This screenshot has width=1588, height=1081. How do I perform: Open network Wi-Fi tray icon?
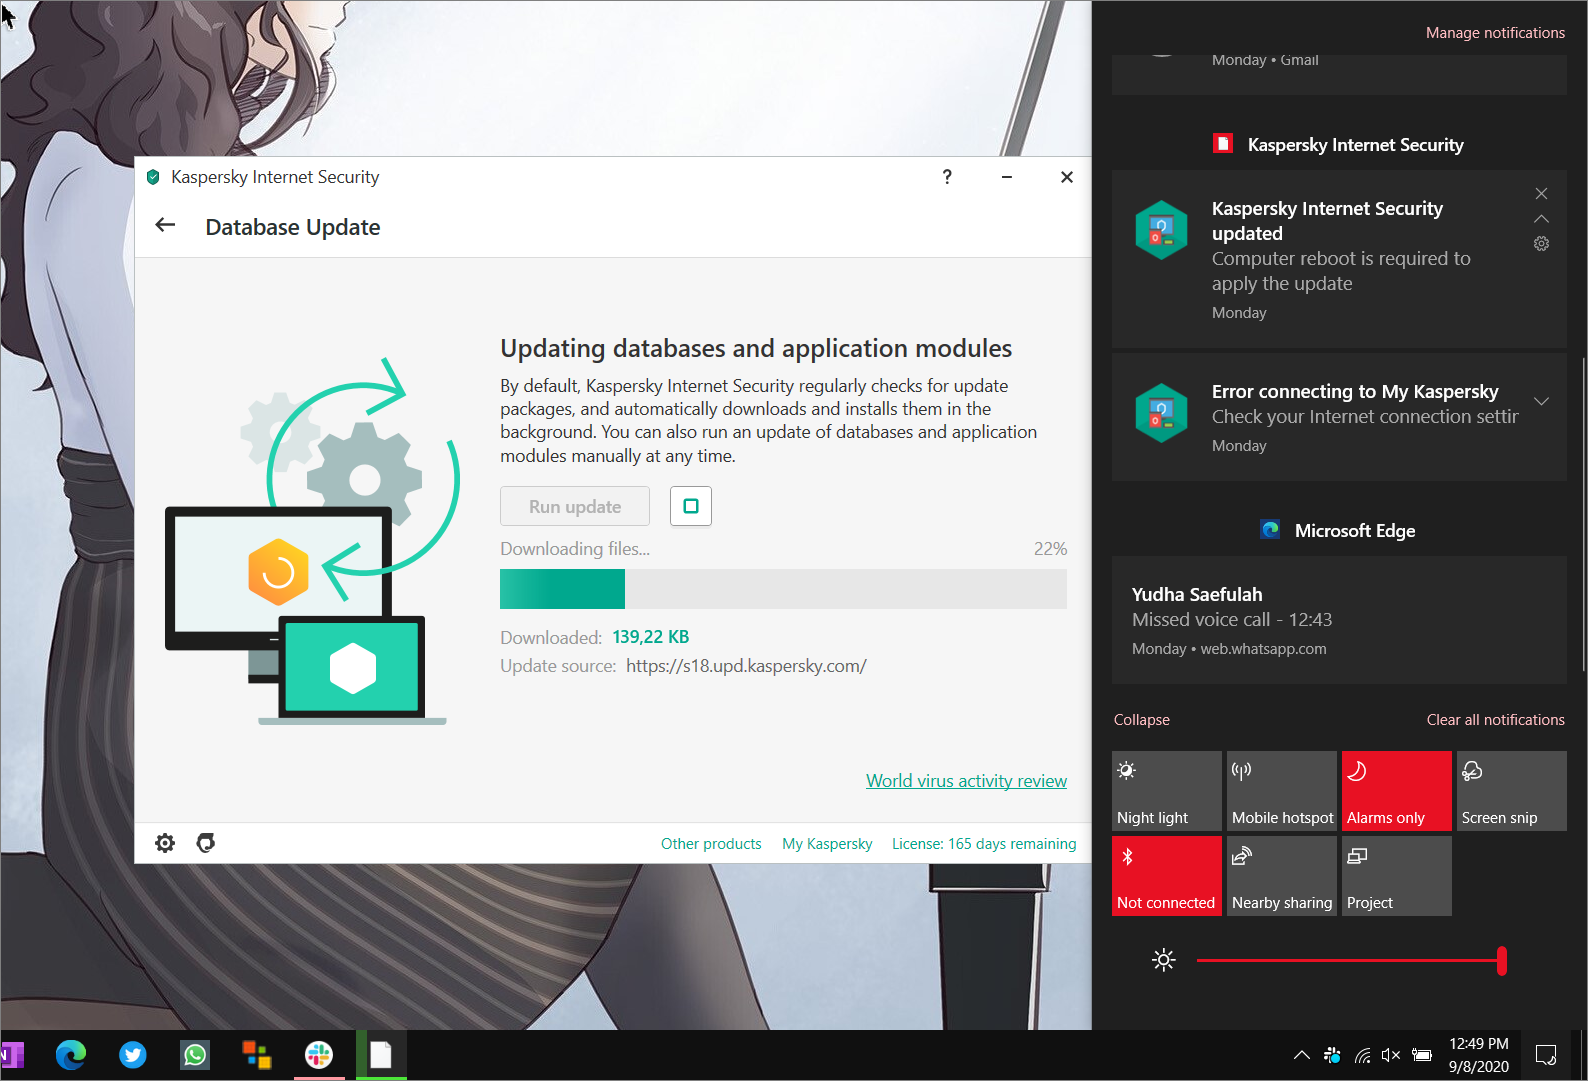coord(1362,1055)
